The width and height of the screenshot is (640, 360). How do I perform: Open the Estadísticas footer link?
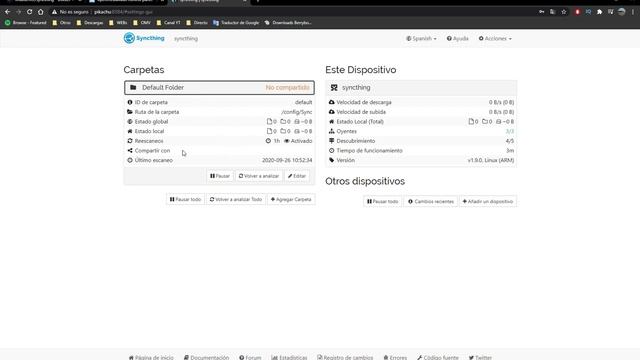click(x=289, y=358)
